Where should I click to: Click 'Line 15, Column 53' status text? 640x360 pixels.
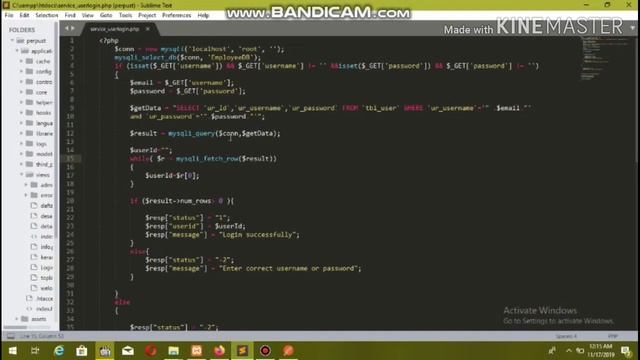coord(42,336)
